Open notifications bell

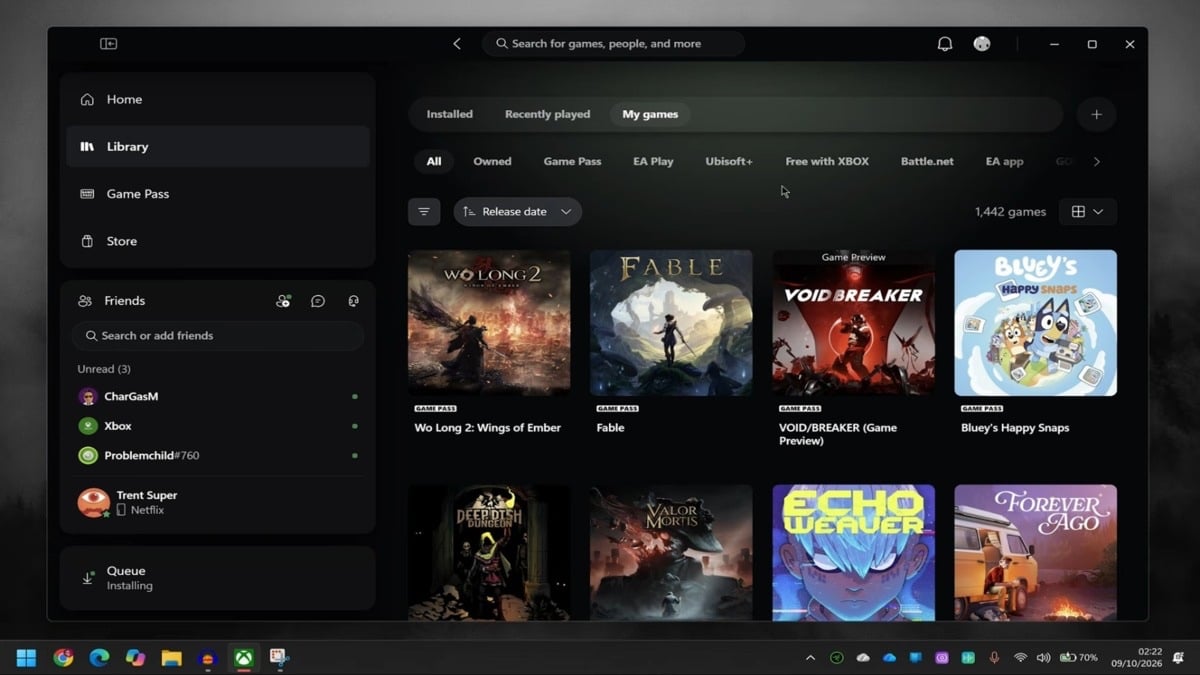point(944,44)
